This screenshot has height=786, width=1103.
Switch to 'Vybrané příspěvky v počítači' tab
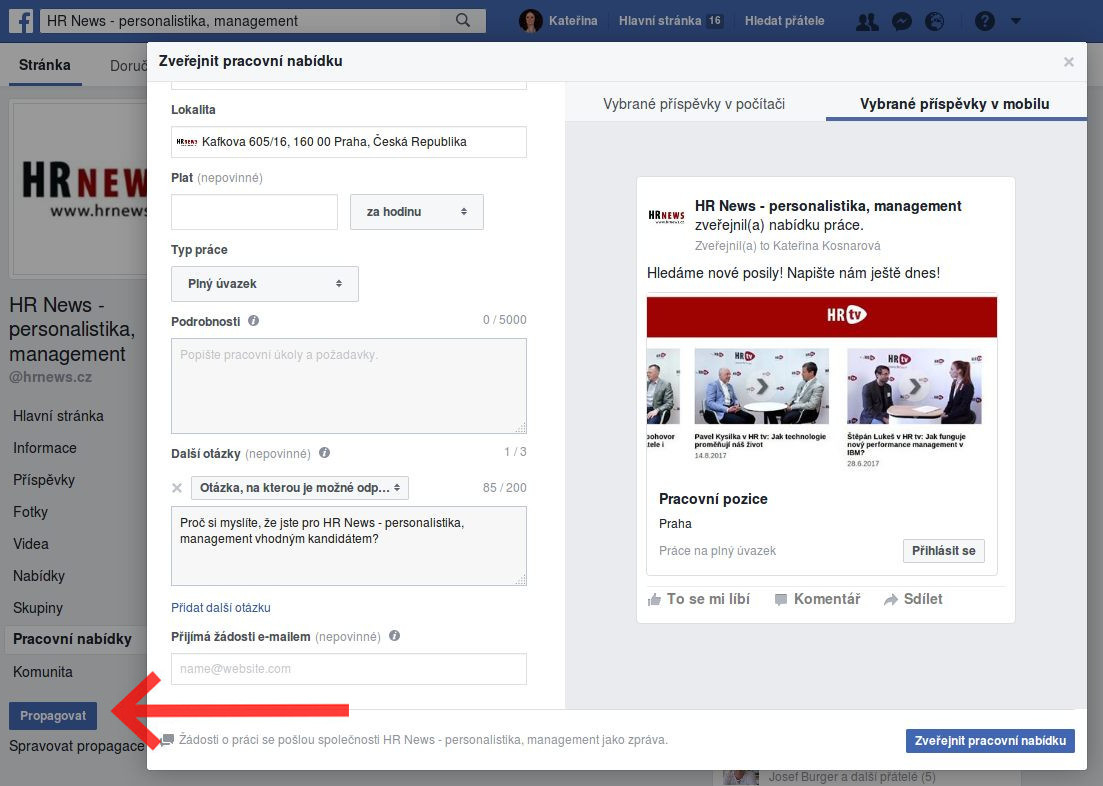[x=694, y=104]
